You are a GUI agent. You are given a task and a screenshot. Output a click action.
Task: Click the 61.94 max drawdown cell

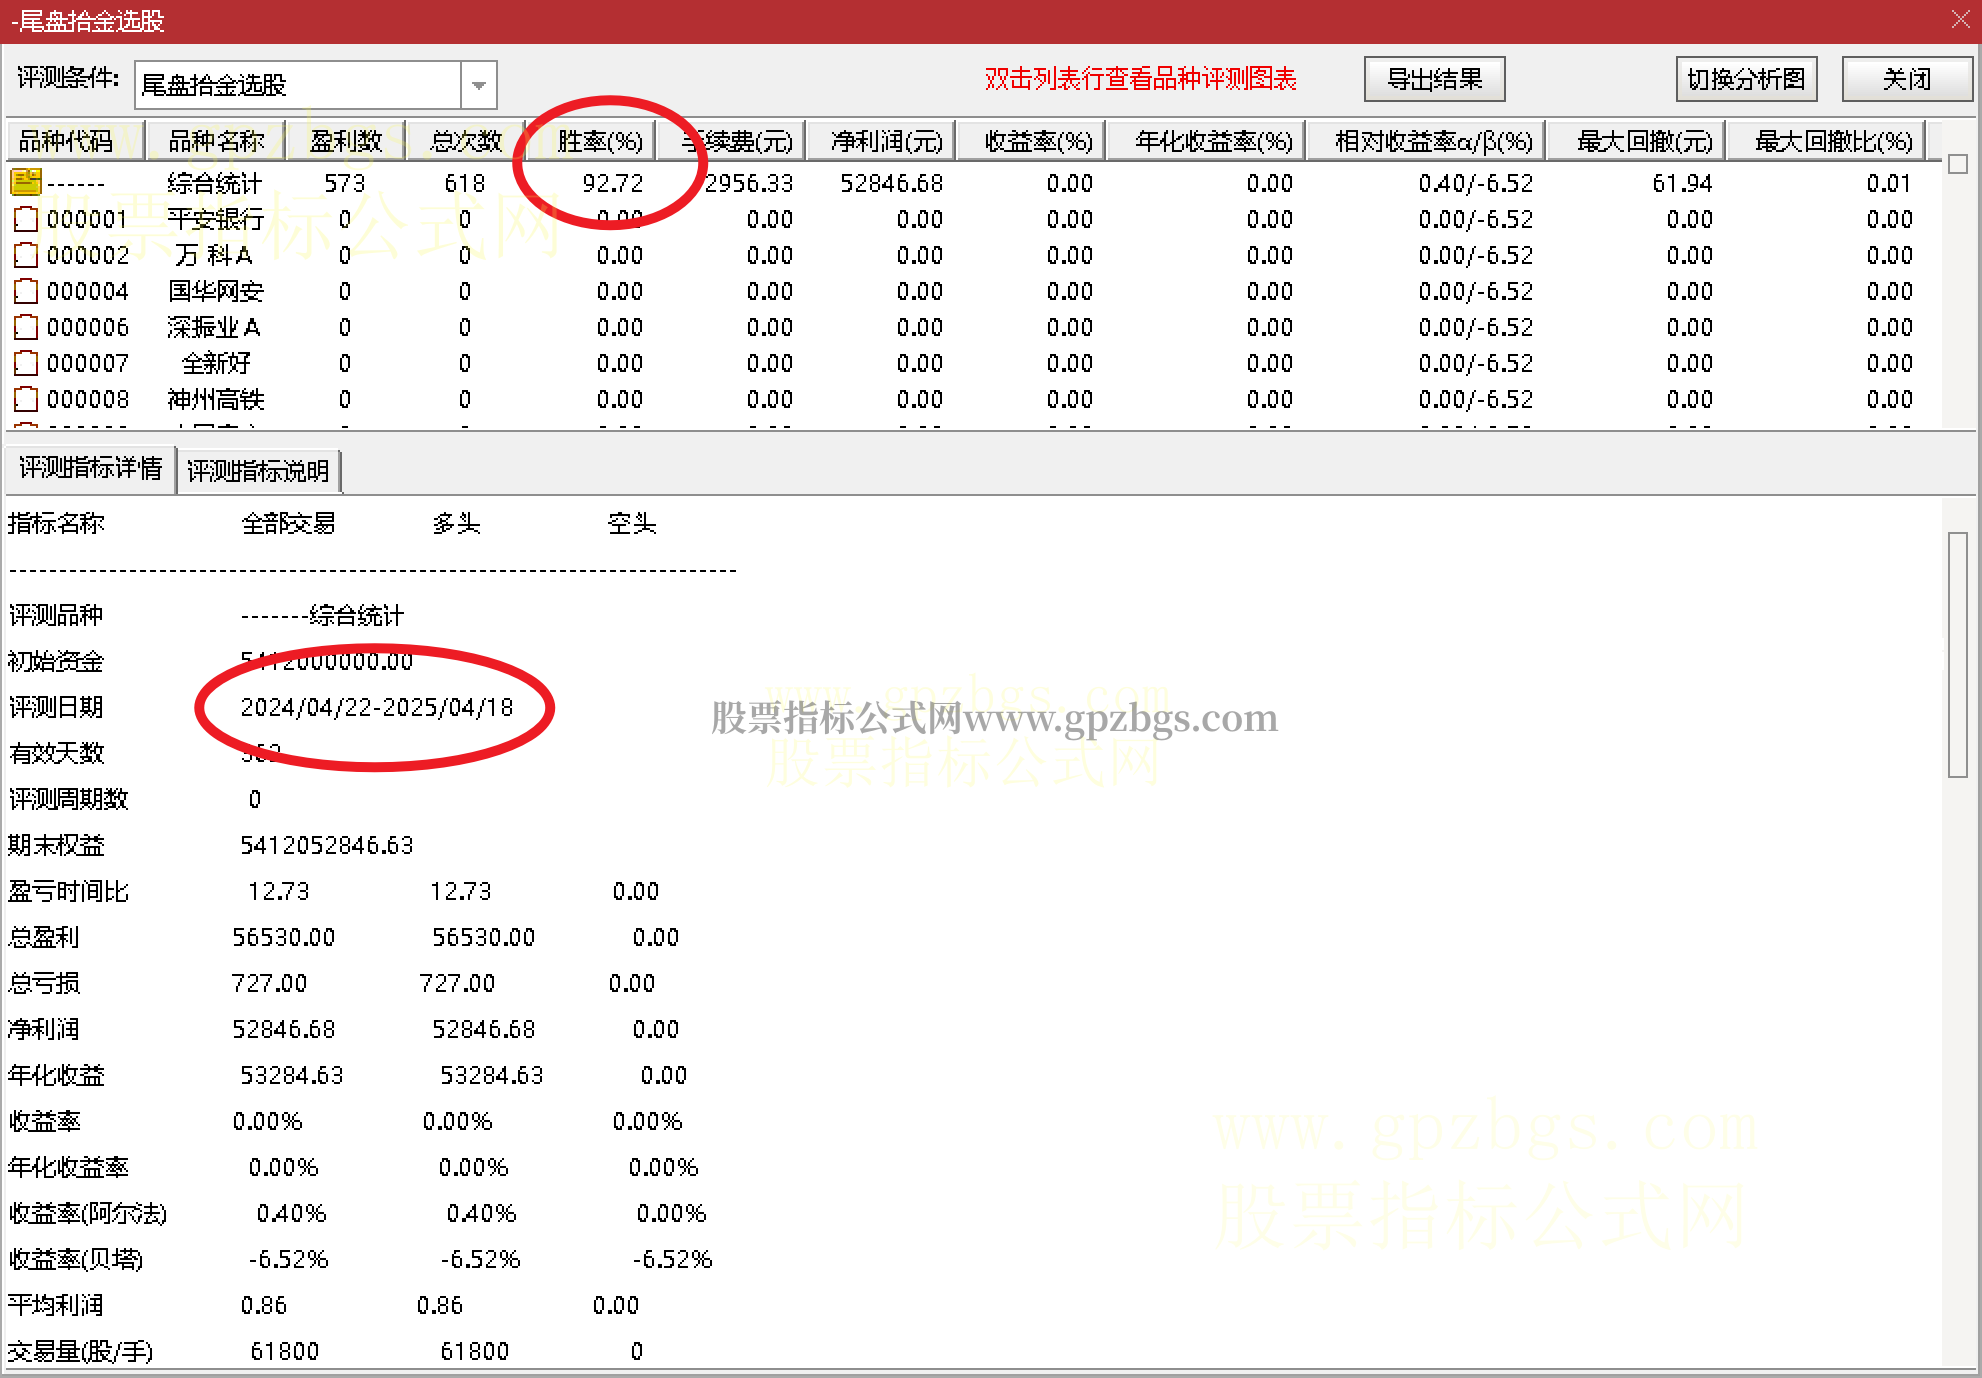(x=1682, y=183)
